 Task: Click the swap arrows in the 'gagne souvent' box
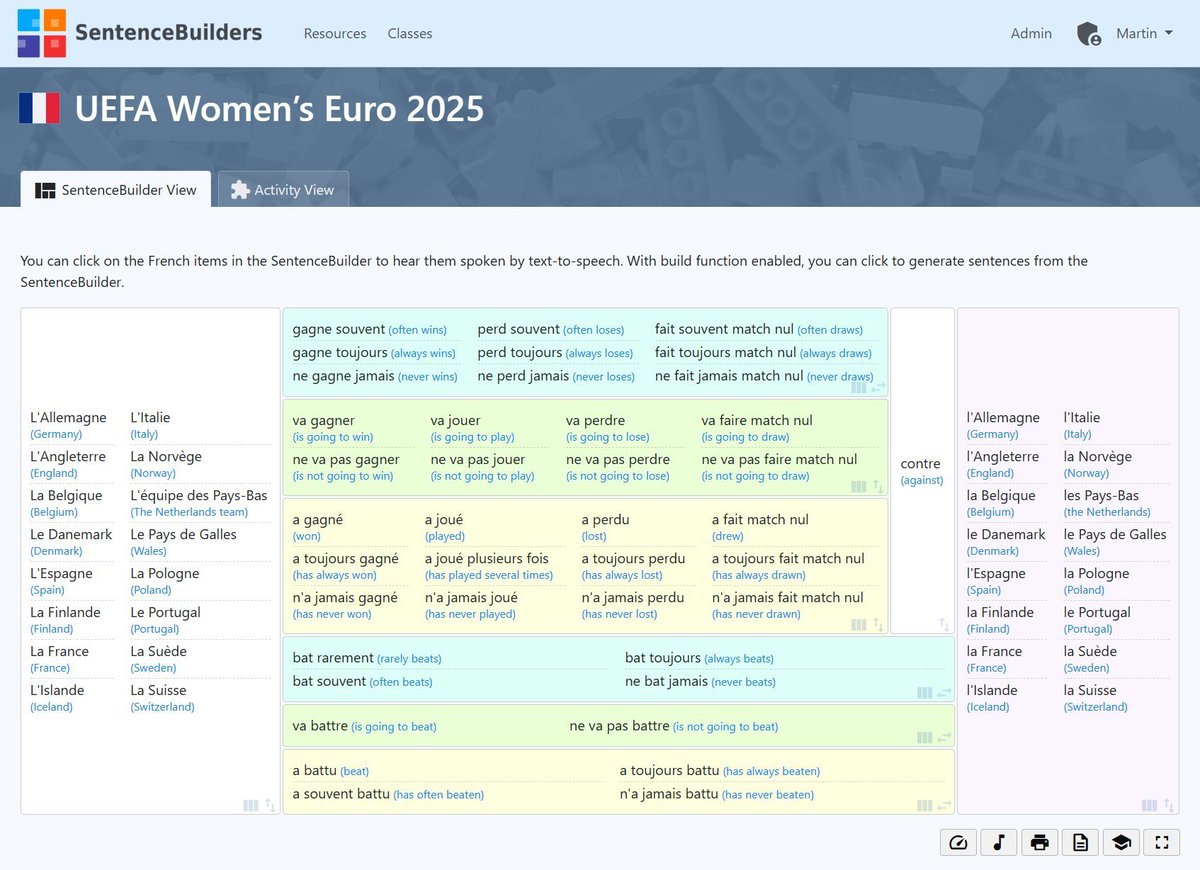click(x=878, y=387)
